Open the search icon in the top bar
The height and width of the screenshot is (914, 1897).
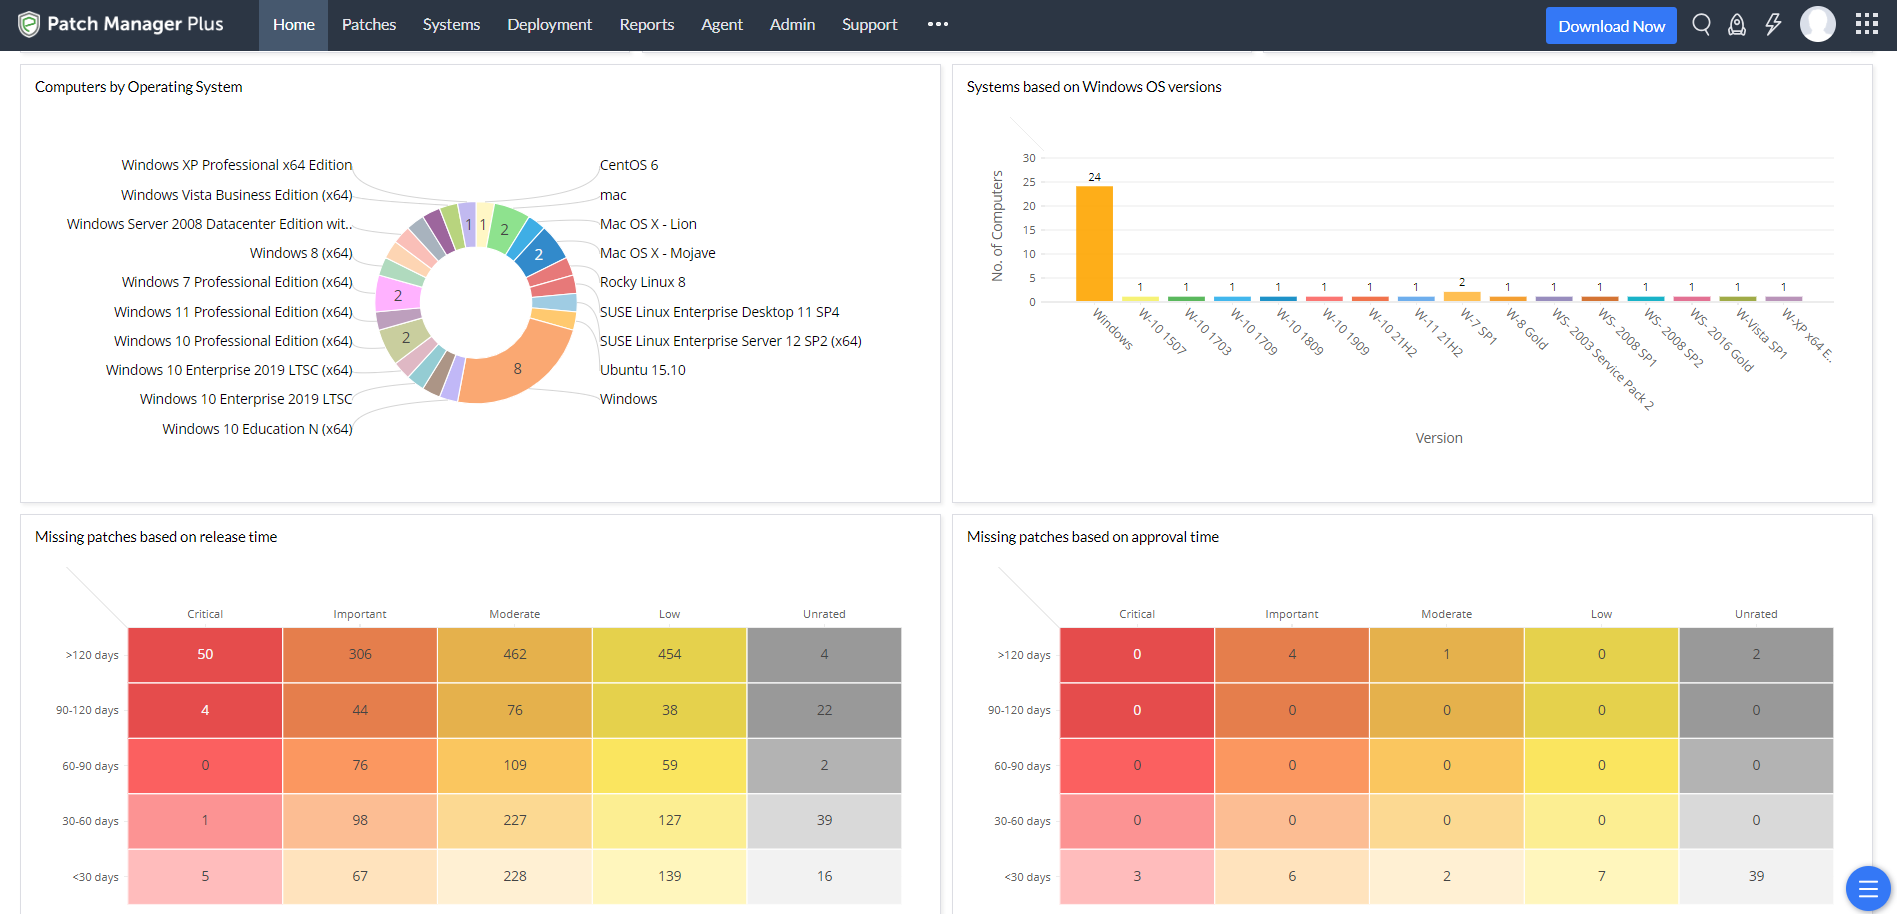point(1701,24)
